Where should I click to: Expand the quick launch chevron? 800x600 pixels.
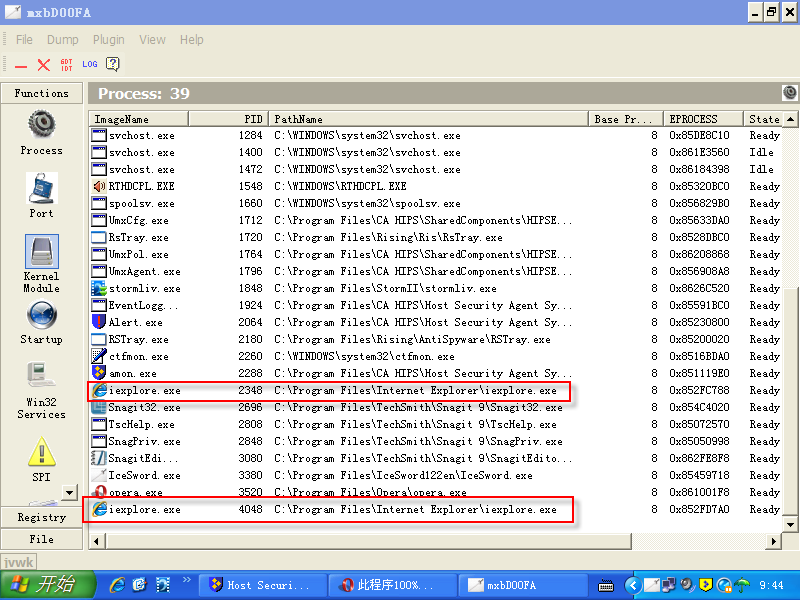point(186,579)
